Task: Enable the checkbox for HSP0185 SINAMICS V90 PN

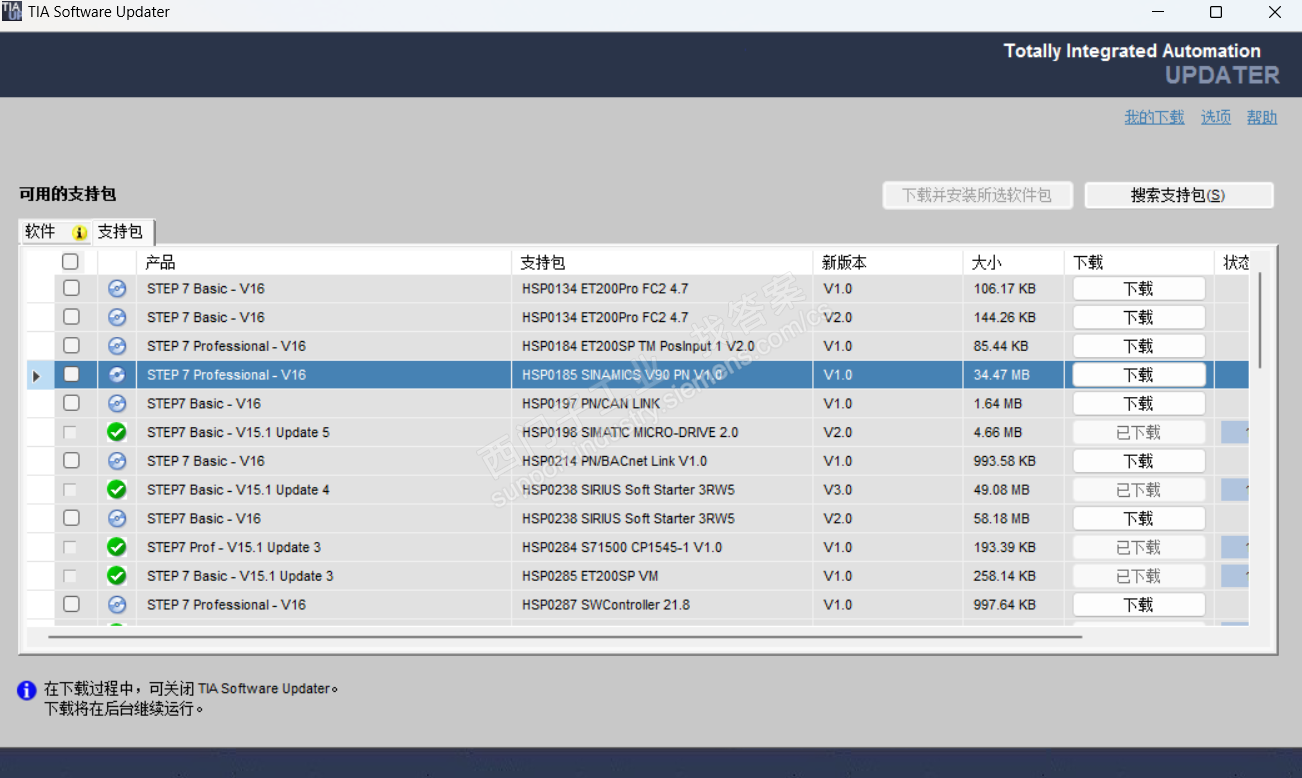Action: pos(71,375)
